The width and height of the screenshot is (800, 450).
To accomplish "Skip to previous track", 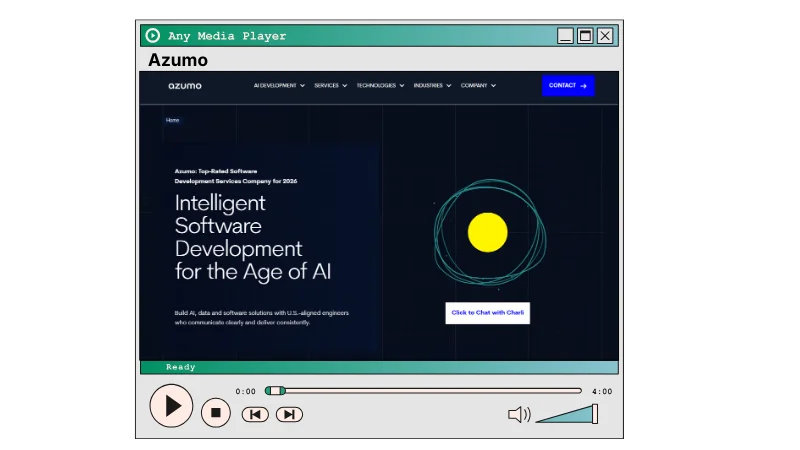I will [255, 414].
